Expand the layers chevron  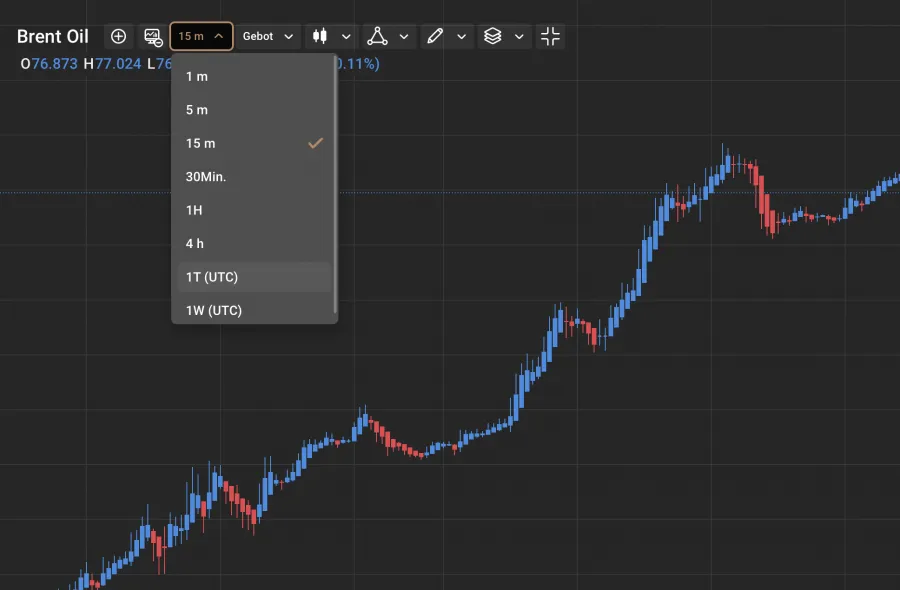519,36
